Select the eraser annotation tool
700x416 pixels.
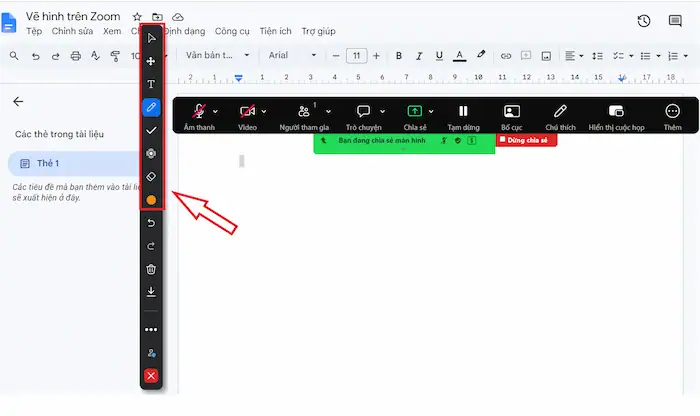click(151, 177)
